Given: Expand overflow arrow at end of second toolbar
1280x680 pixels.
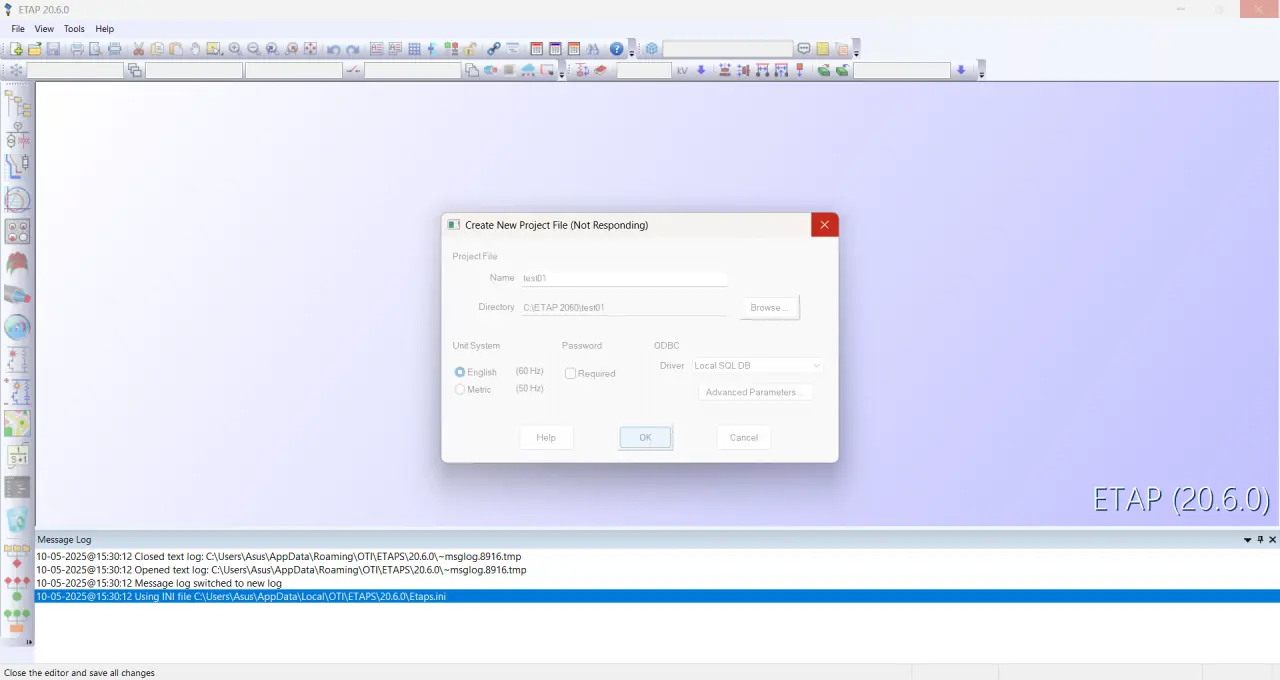Looking at the screenshot, I should pos(981,72).
